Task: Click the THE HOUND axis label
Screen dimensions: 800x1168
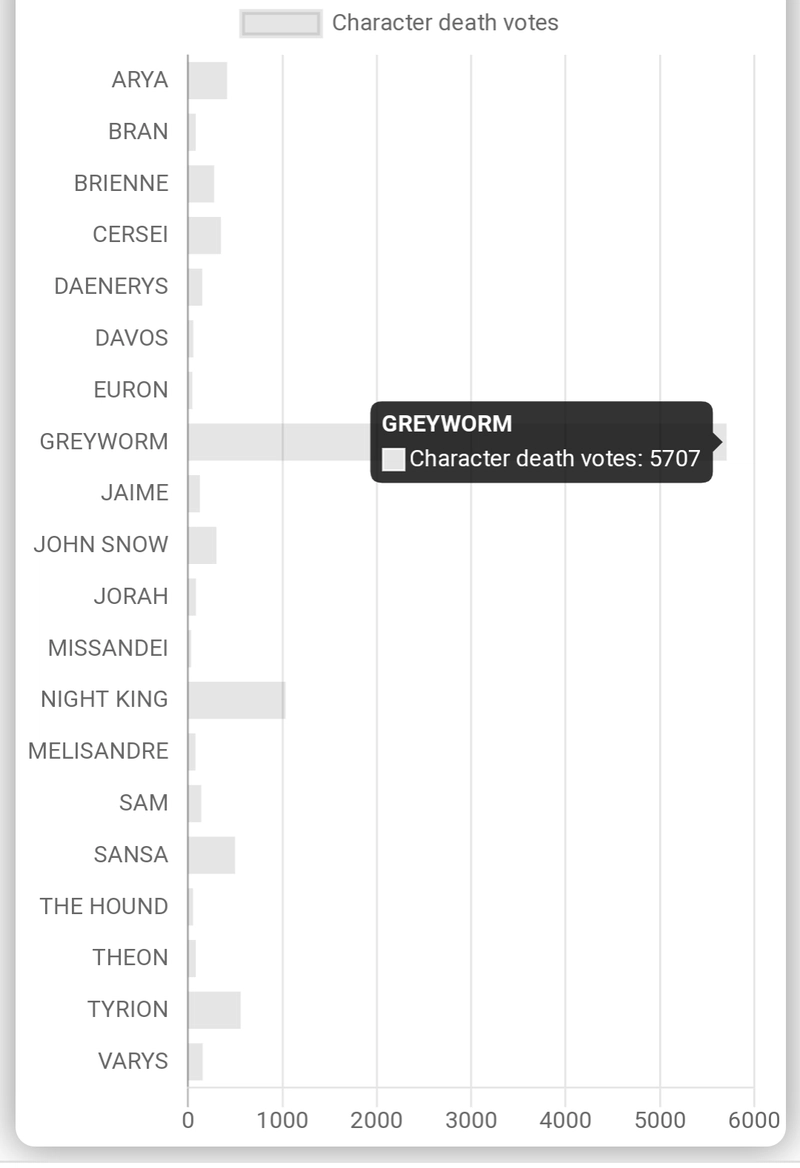Action: [x=104, y=907]
